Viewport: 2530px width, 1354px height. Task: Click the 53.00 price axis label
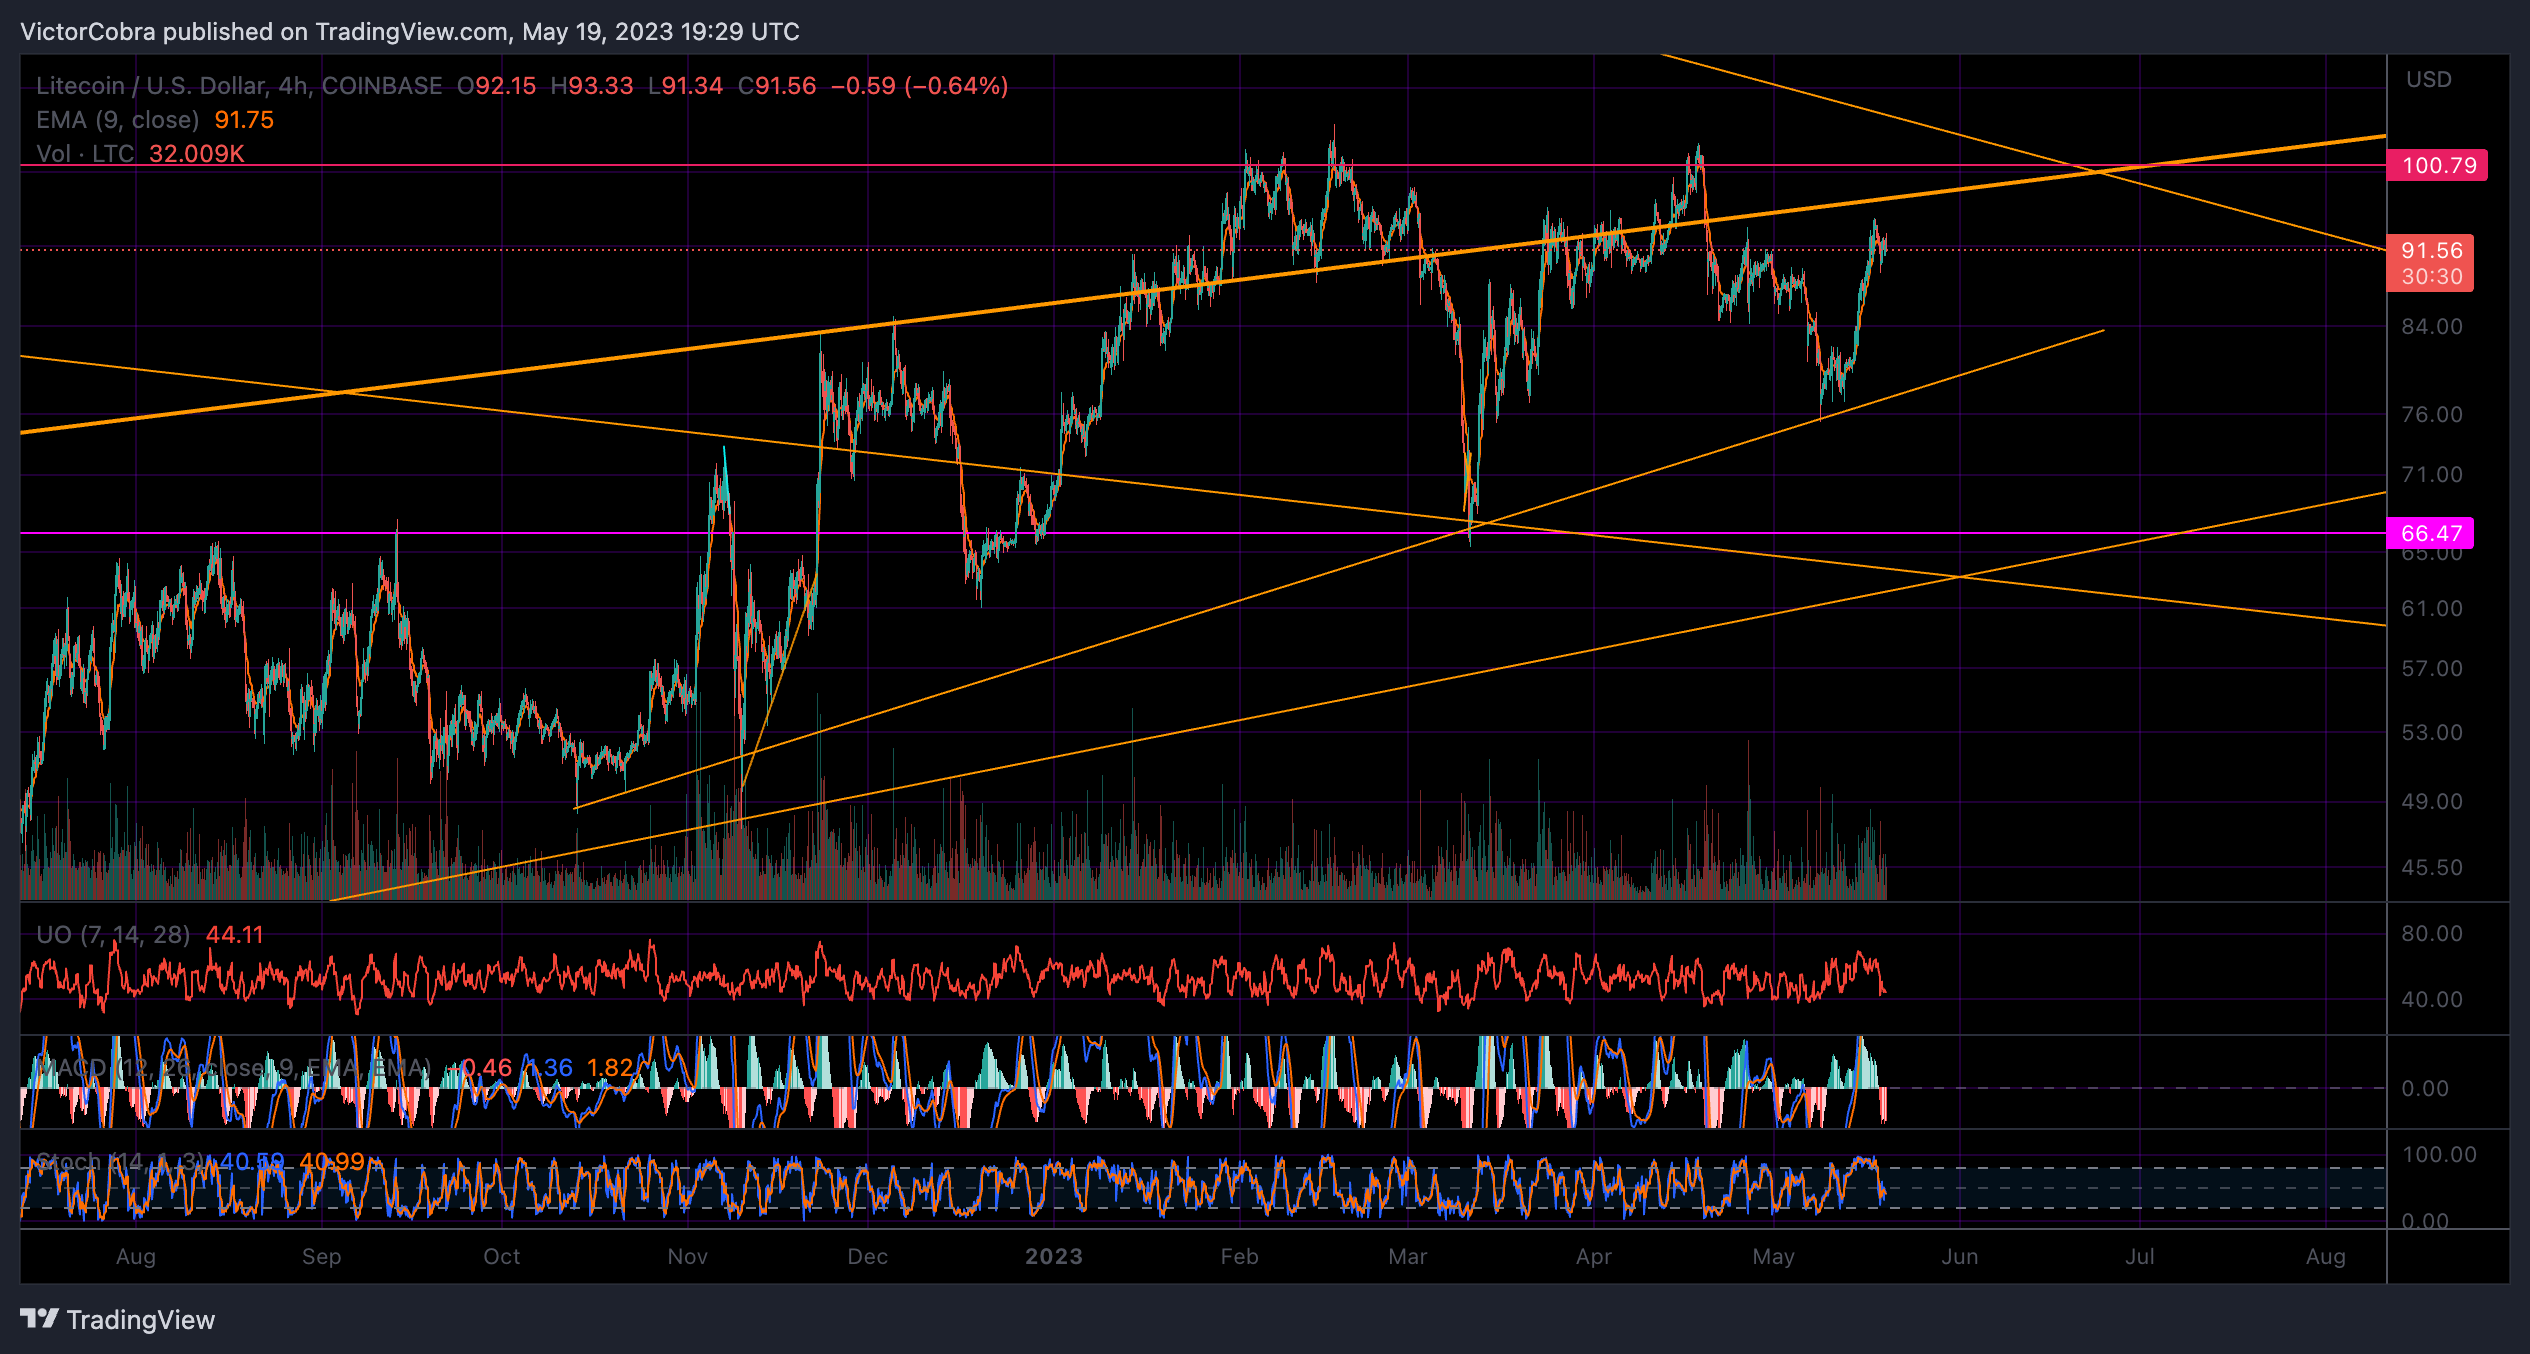tap(2432, 733)
